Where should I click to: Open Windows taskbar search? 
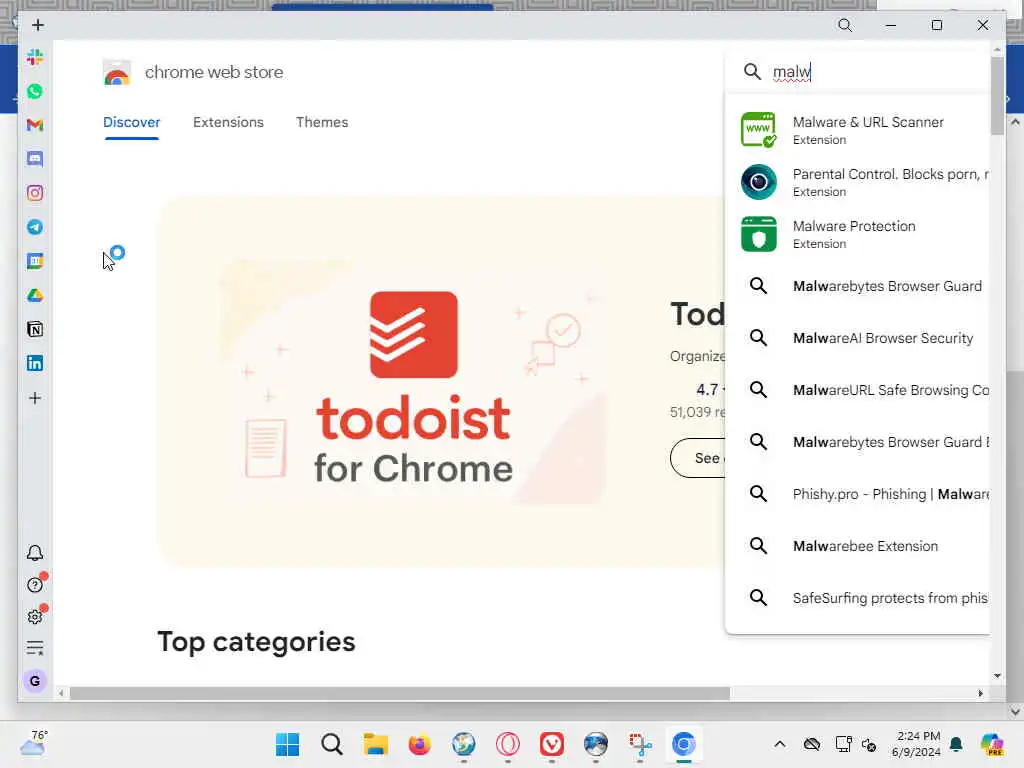pyautogui.click(x=332, y=744)
